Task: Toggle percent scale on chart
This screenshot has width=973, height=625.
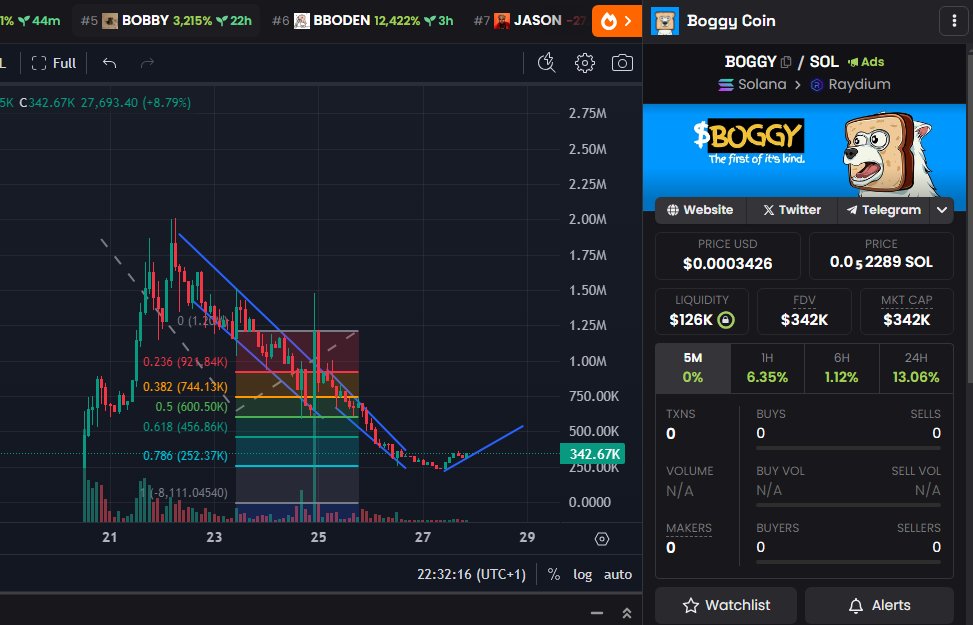Action: pos(554,575)
